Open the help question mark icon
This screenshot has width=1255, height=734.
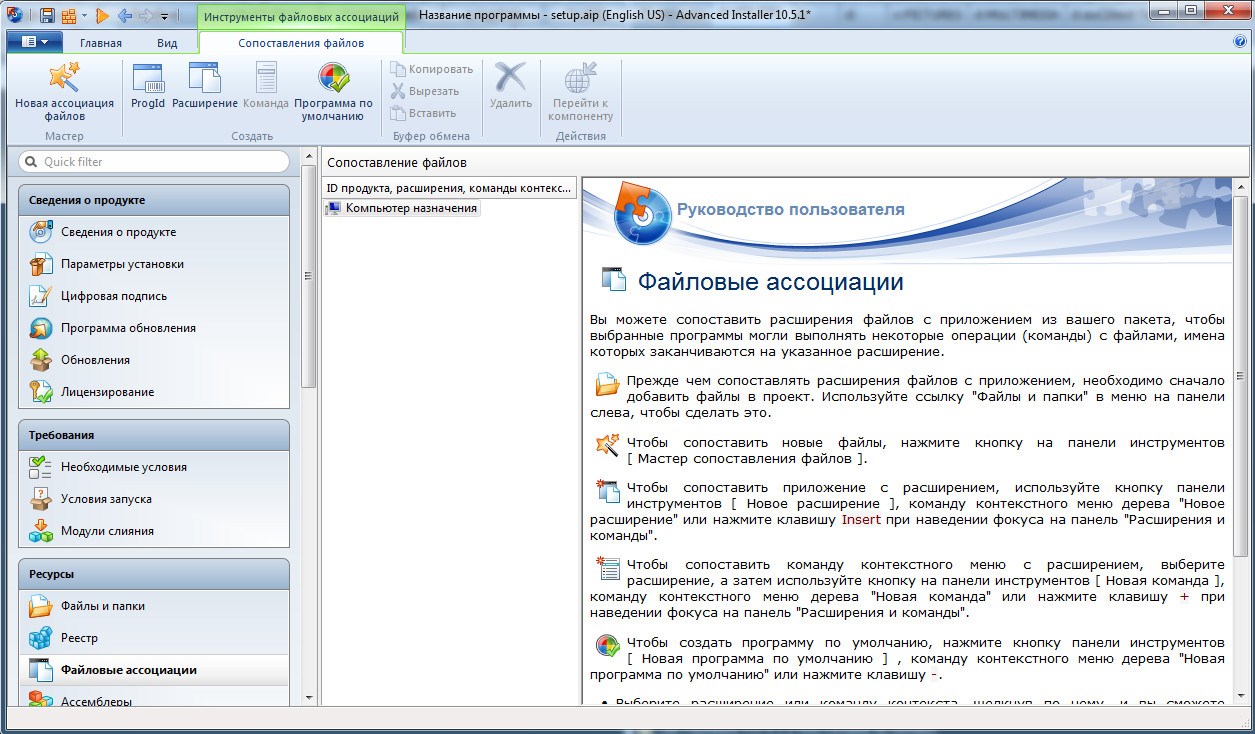coord(1240,42)
